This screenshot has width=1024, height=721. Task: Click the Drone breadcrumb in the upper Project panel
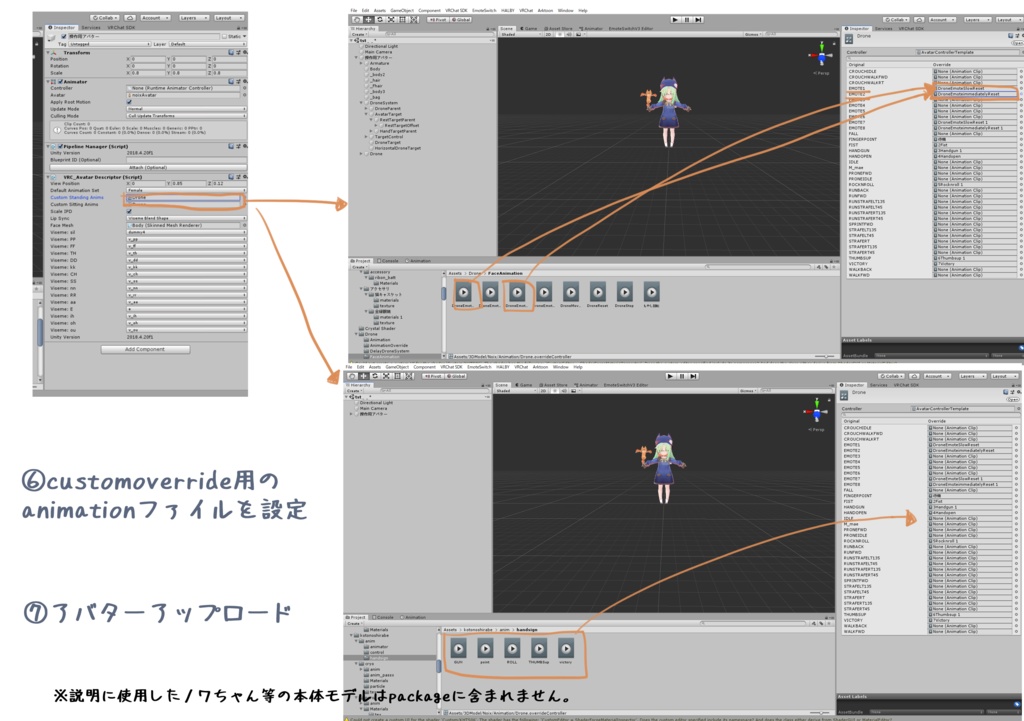[475, 273]
